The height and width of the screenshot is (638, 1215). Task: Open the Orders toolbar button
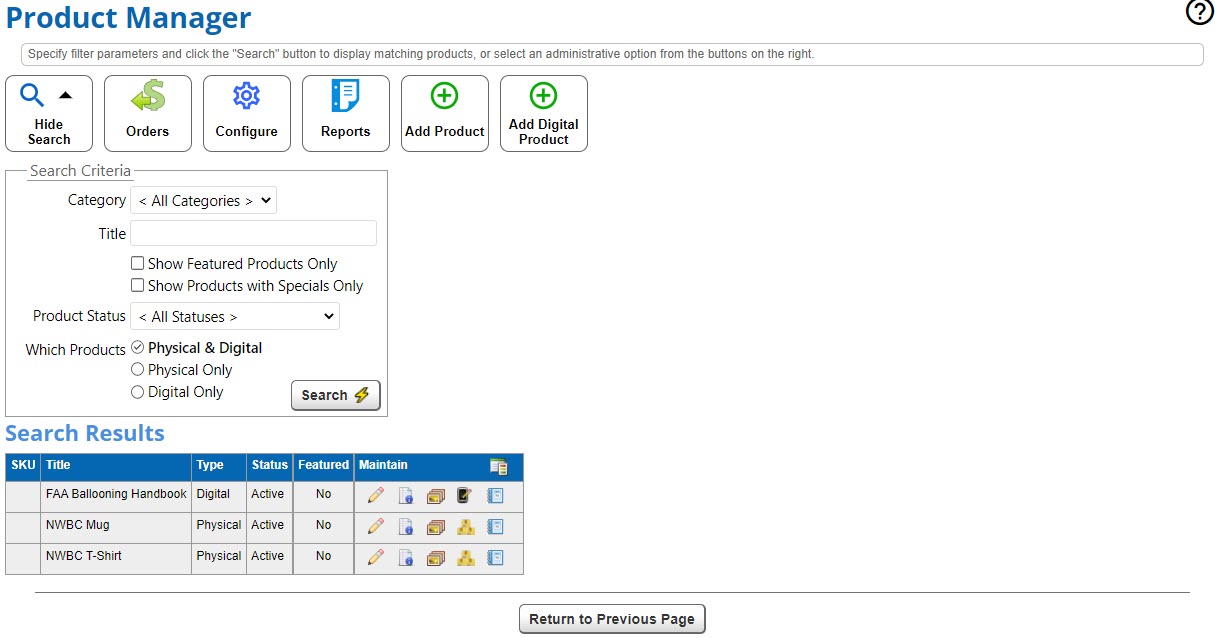148,114
